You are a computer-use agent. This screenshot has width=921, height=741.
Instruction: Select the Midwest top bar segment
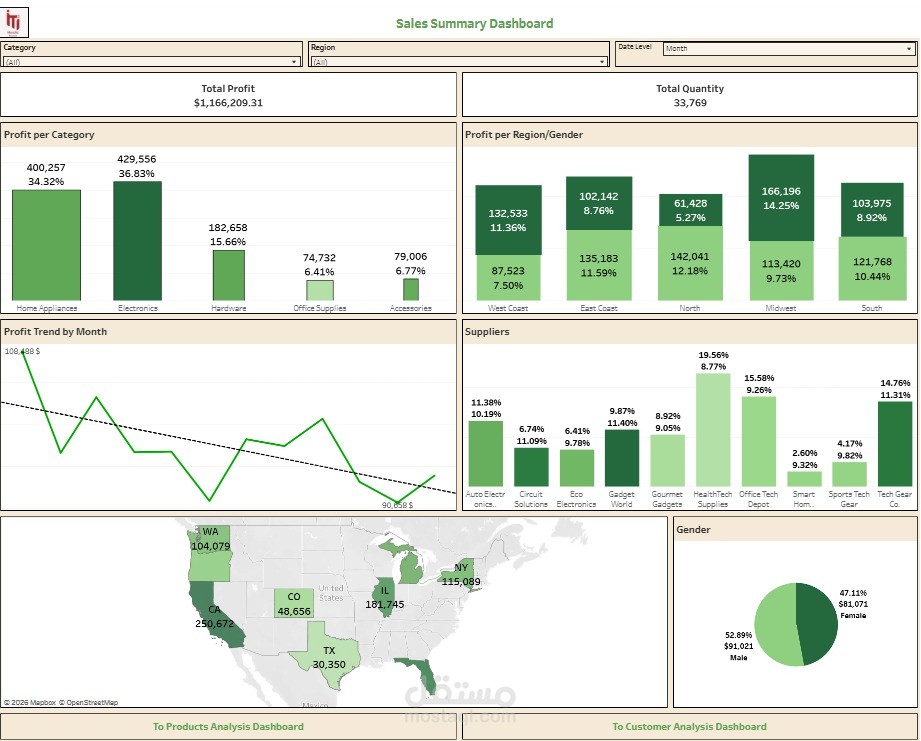[780, 195]
